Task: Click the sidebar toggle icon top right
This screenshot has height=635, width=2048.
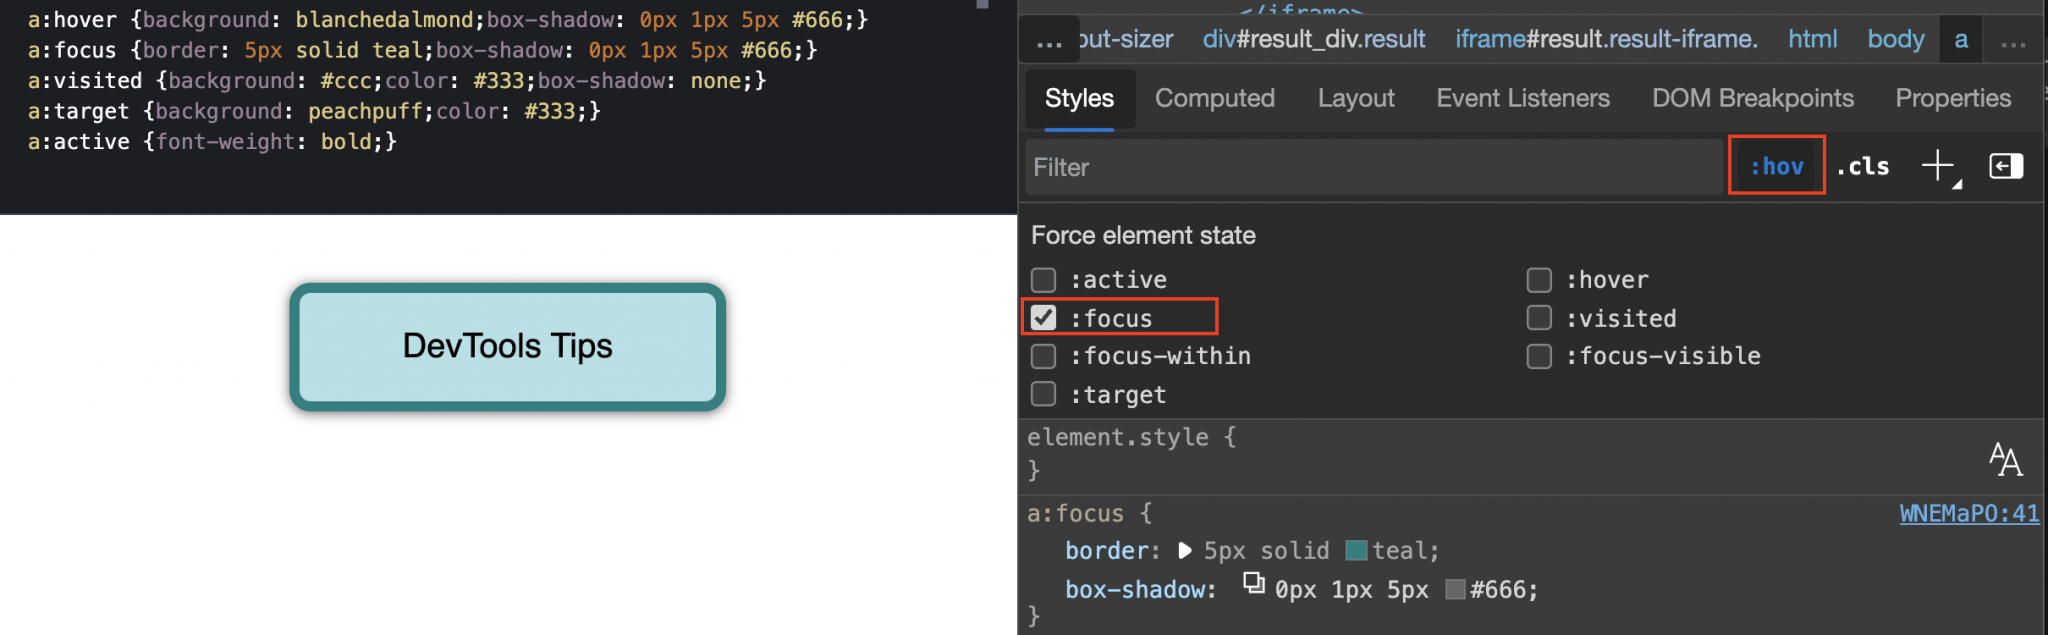Action: (x=2006, y=166)
